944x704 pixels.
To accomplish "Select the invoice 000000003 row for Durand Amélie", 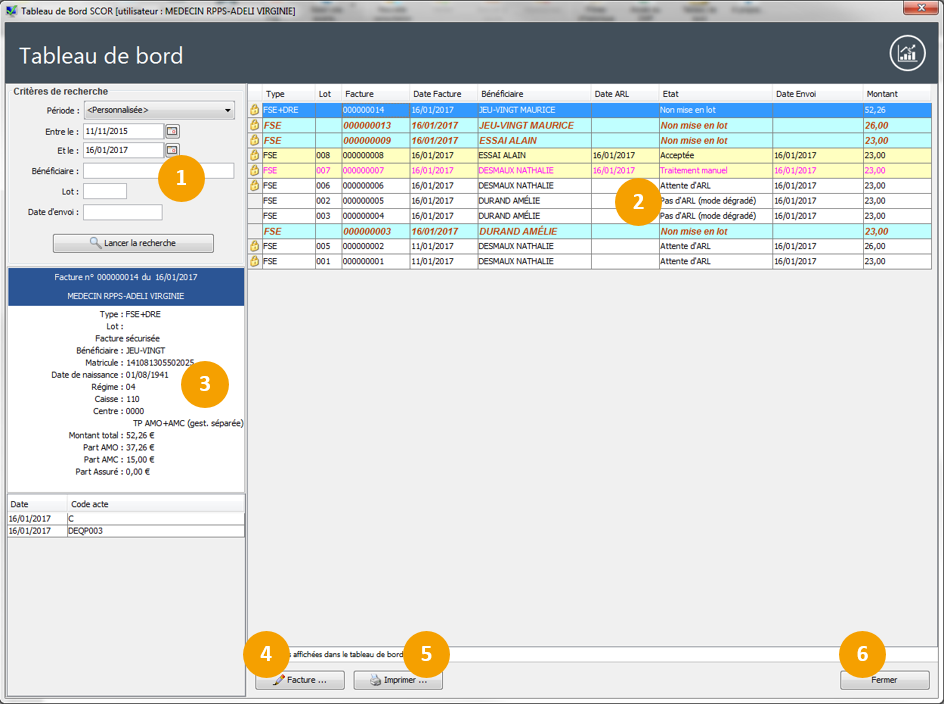I will [x=540, y=231].
